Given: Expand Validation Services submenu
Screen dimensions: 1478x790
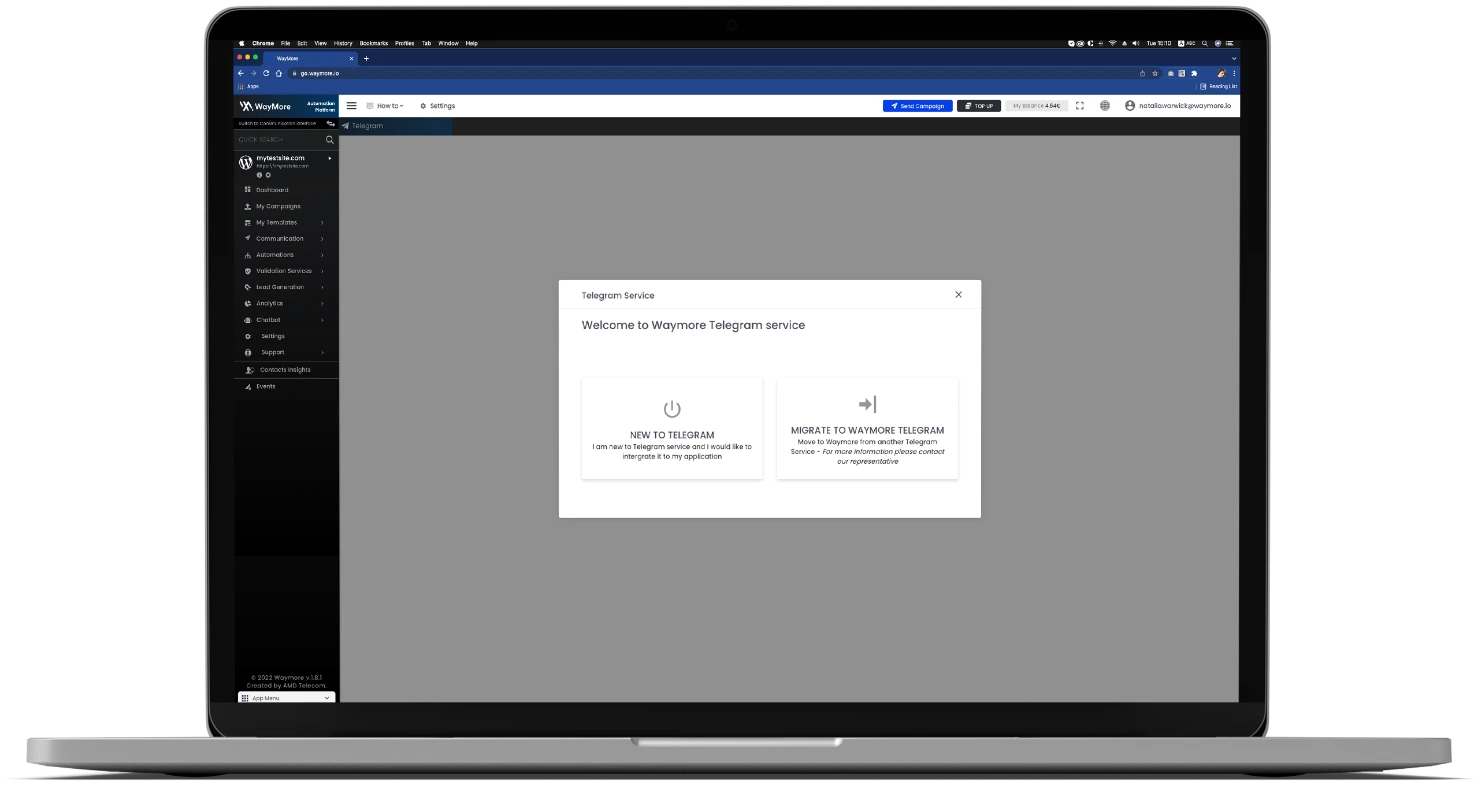Looking at the screenshot, I should coord(322,271).
